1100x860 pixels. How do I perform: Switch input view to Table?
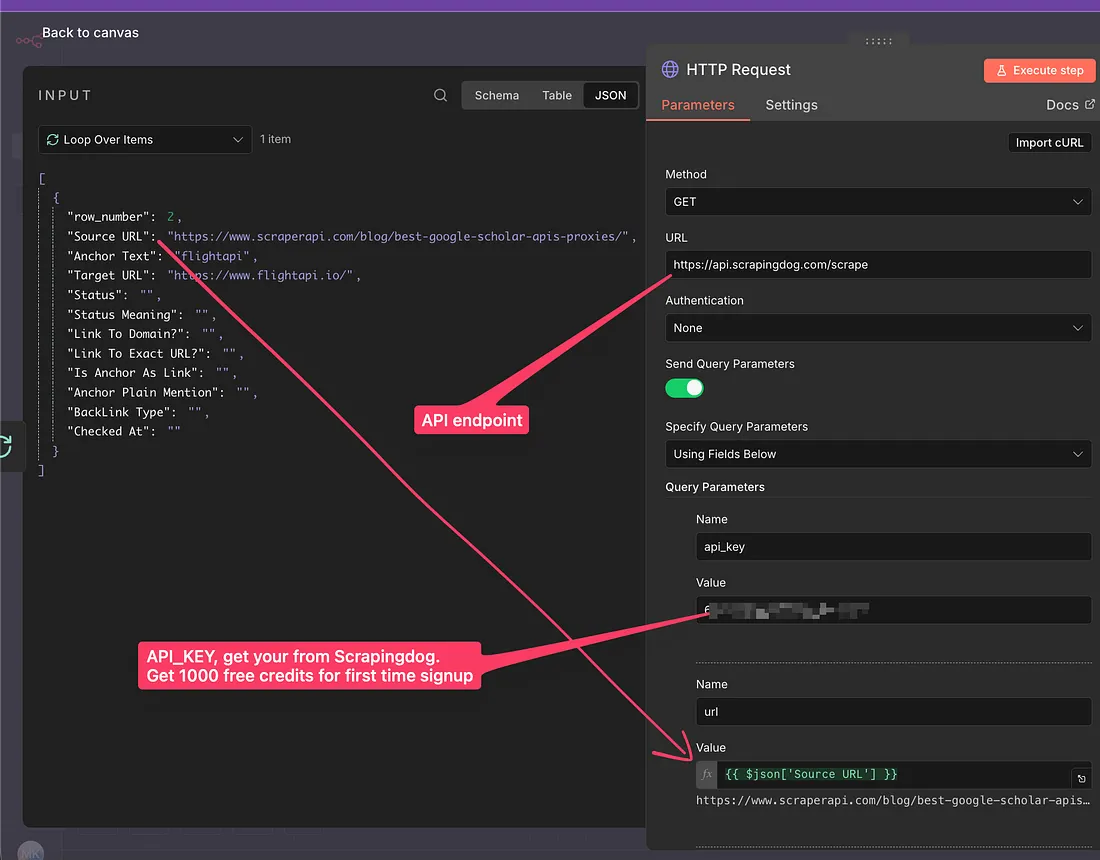(x=557, y=96)
